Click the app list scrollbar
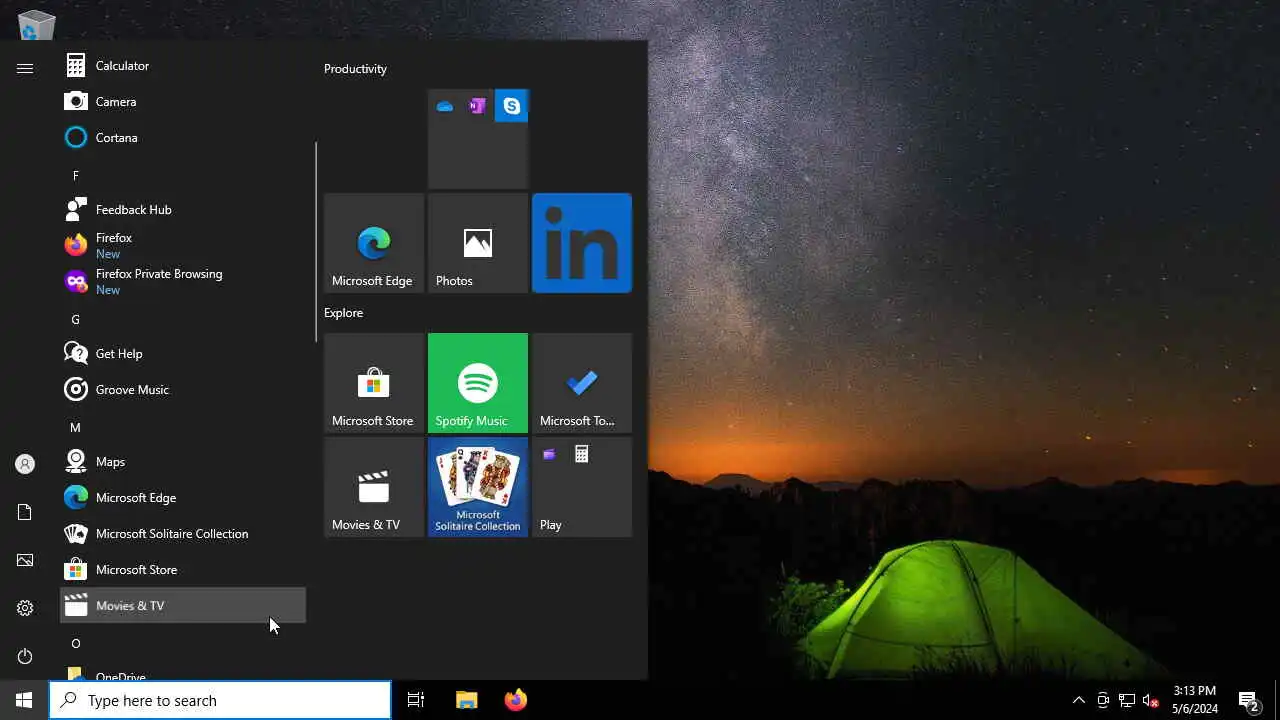This screenshot has width=1280, height=720. pyautogui.click(x=316, y=242)
